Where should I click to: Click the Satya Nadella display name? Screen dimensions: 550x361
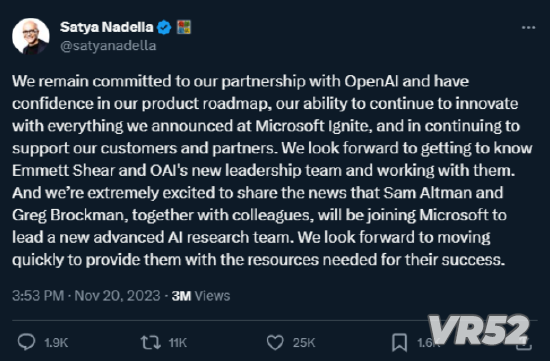tap(107, 27)
